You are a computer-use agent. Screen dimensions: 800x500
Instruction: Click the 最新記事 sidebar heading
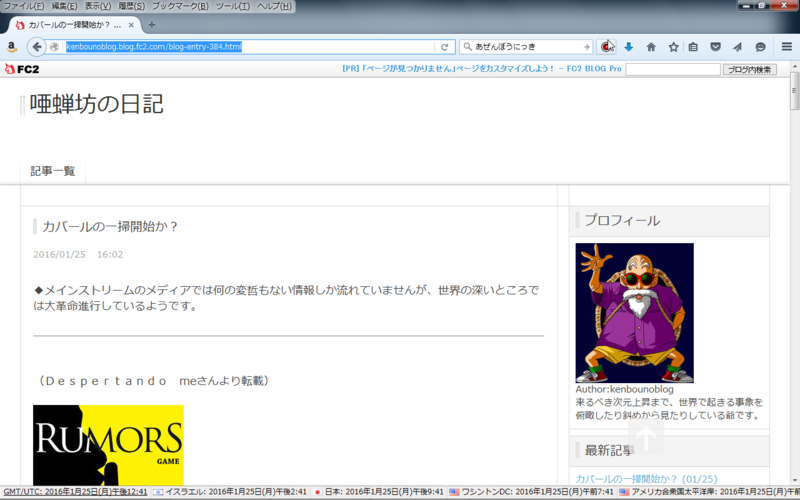(x=609, y=450)
